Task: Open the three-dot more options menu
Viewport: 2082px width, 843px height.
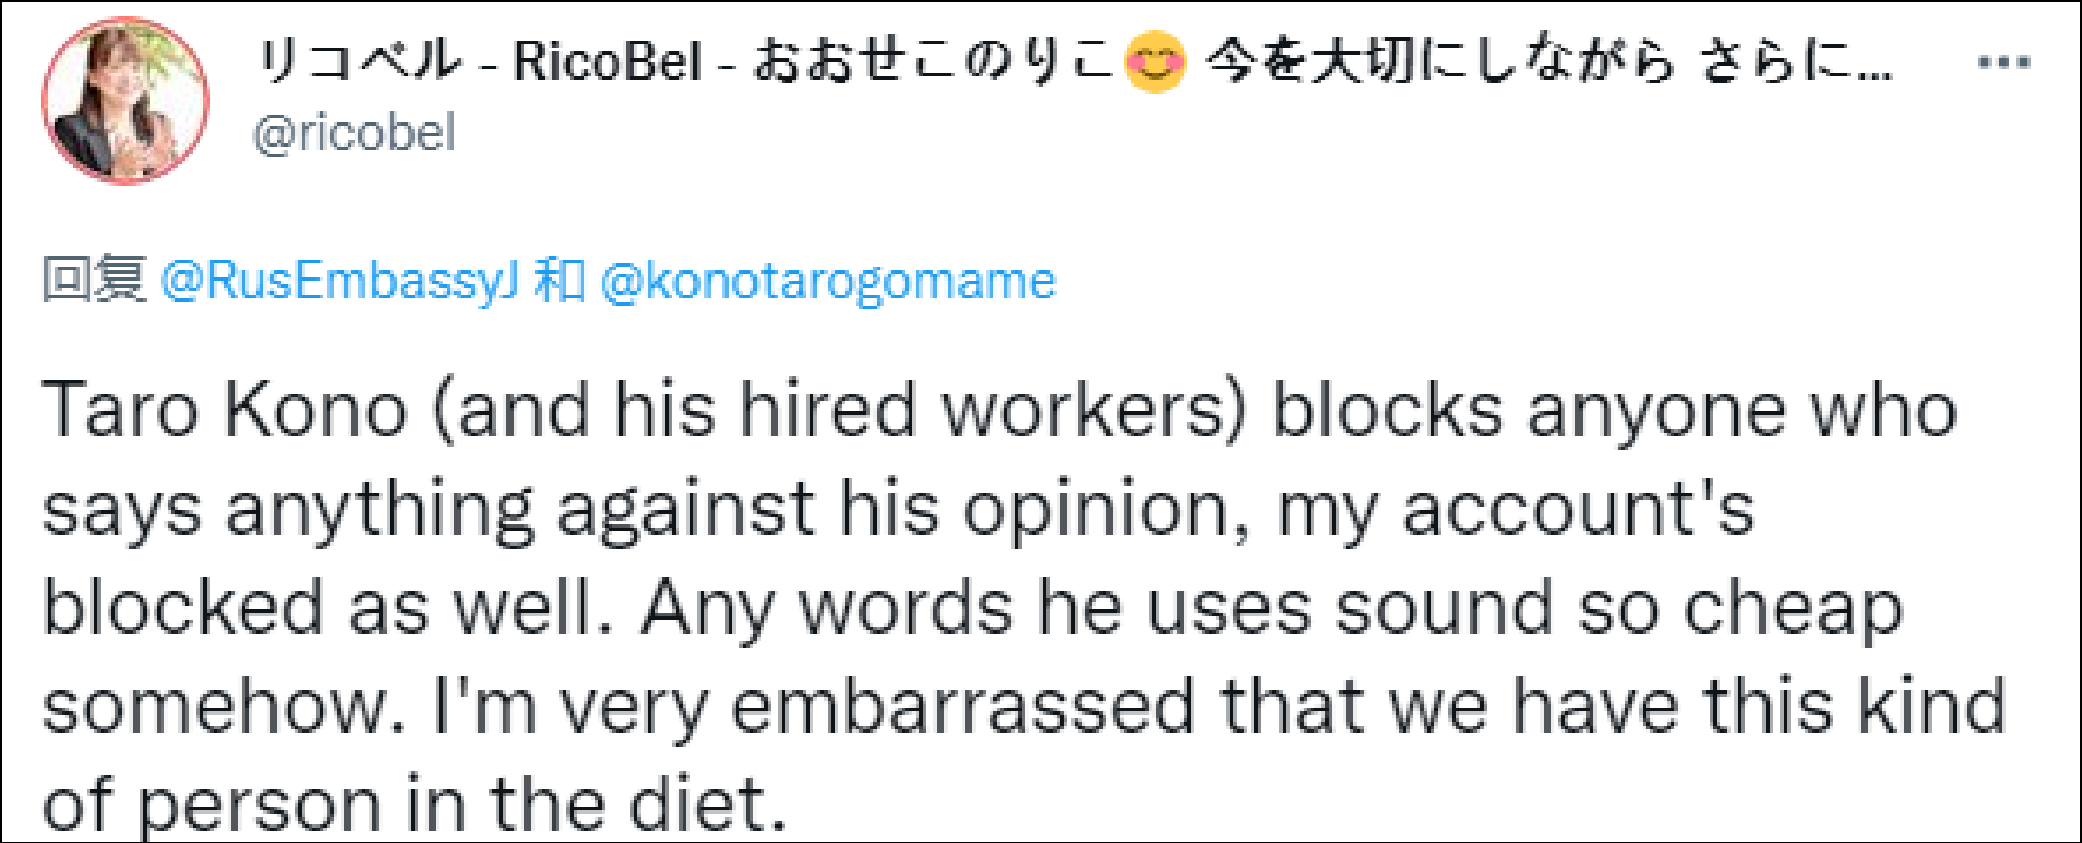Action: [x=2003, y=62]
